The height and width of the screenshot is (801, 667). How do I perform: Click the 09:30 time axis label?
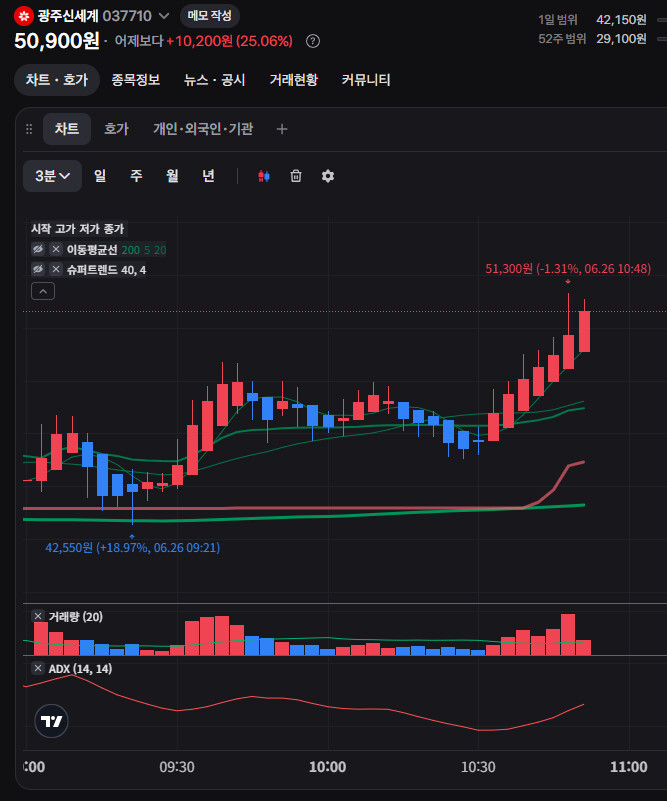click(177, 767)
